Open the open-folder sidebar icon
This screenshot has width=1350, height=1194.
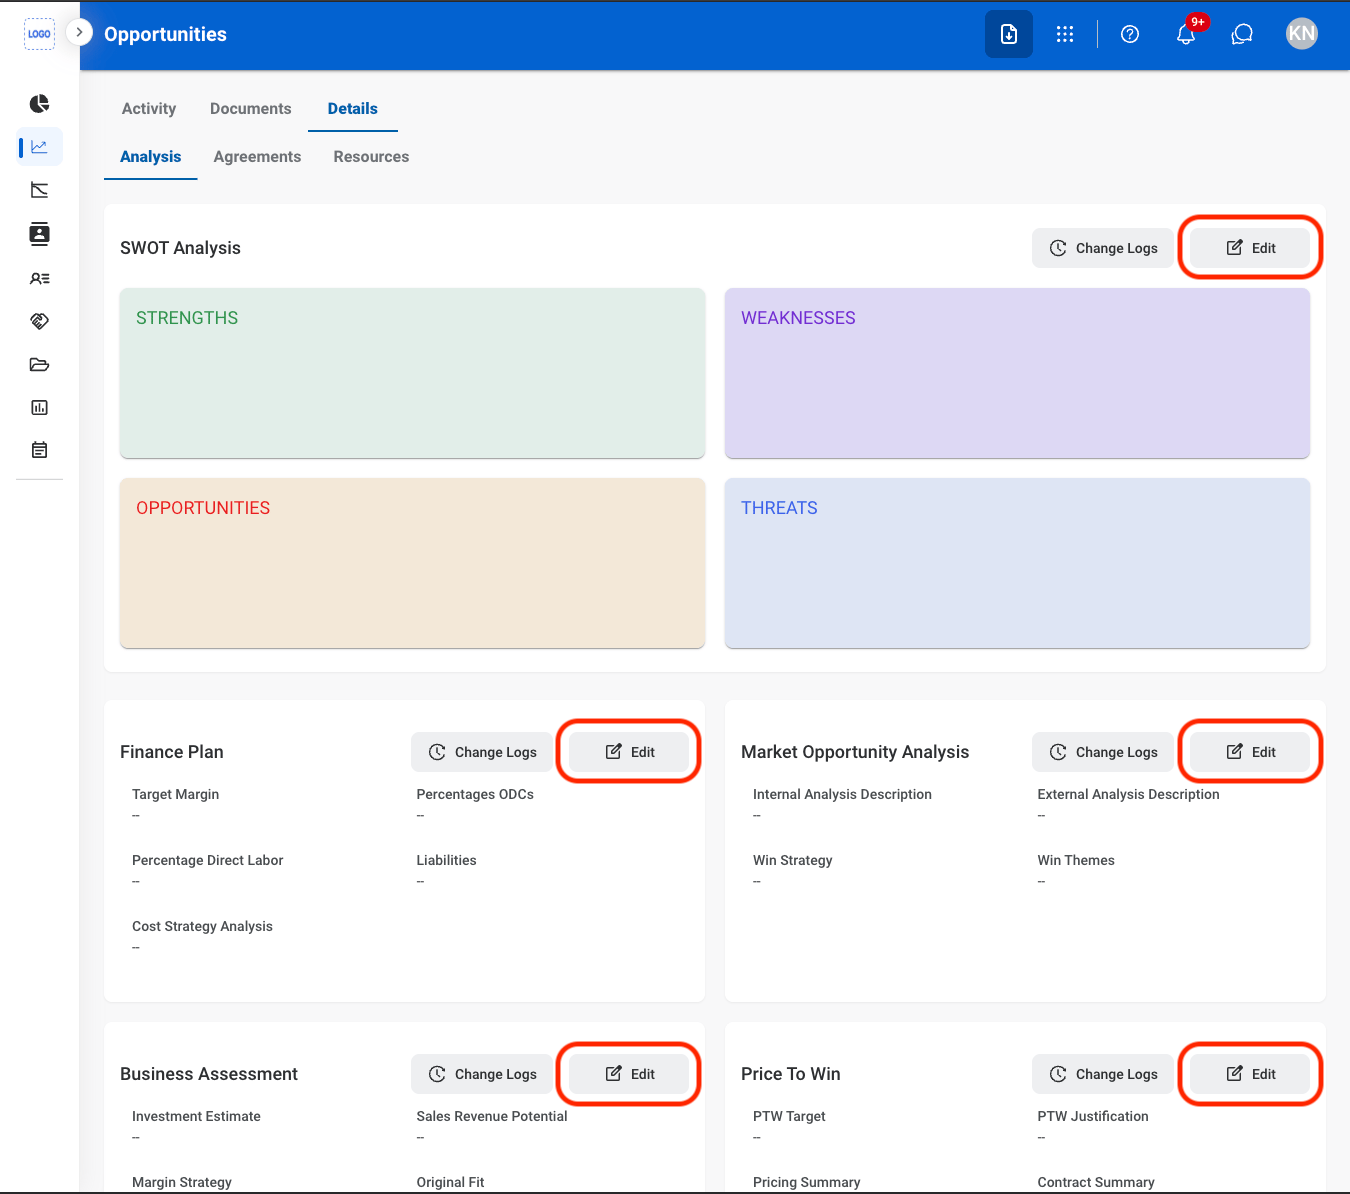40,364
